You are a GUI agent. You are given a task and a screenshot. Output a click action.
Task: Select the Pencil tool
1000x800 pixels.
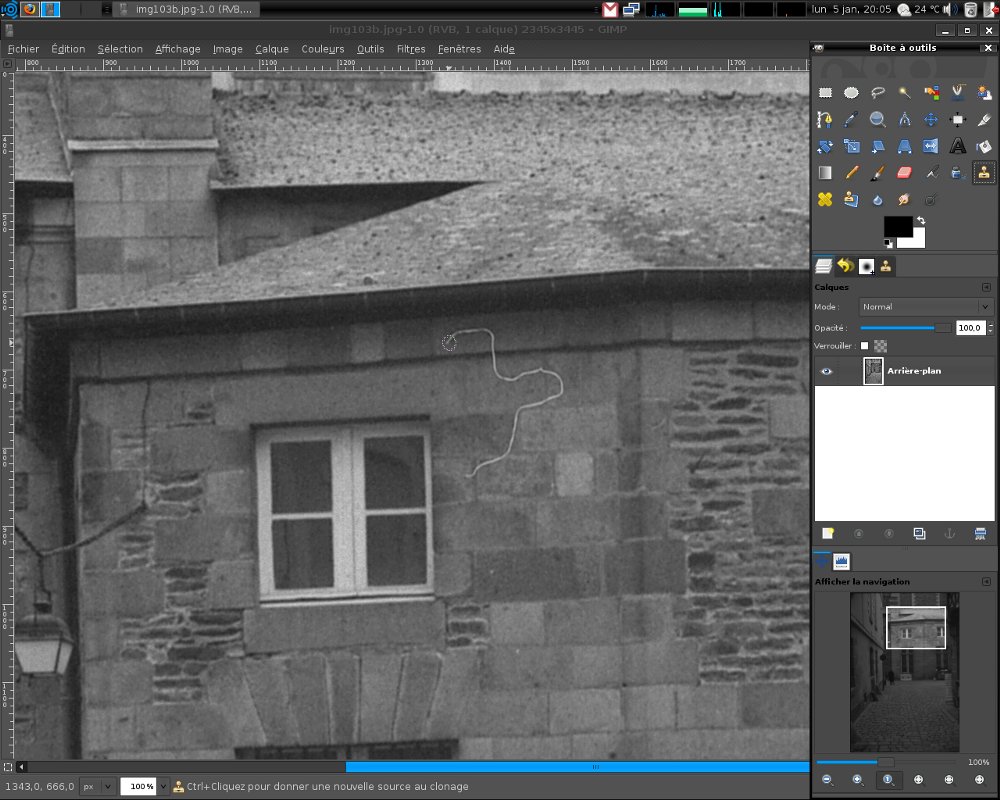851,173
